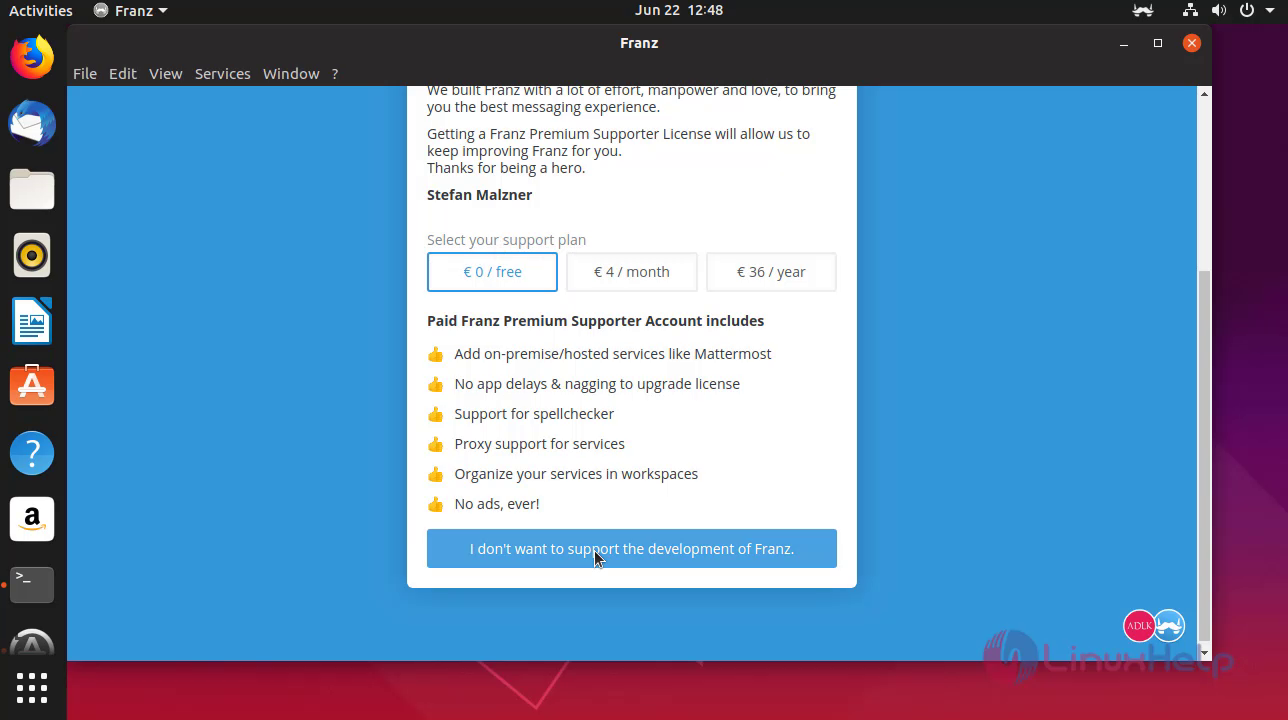Select the € 36 / year plan
Viewport: 1288px width, 720px height.
771,272
